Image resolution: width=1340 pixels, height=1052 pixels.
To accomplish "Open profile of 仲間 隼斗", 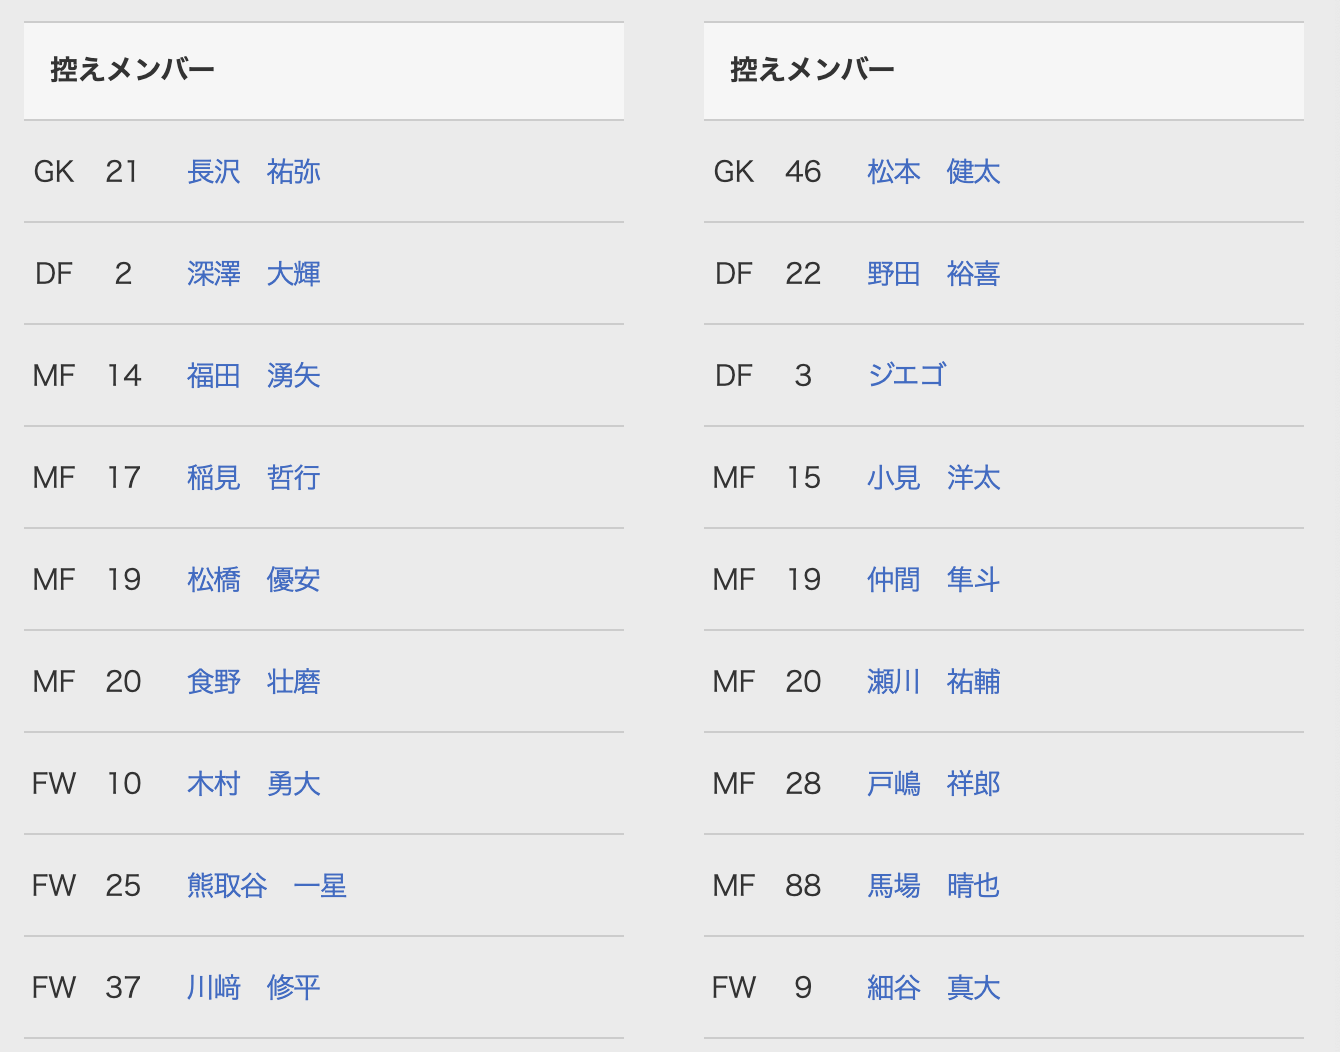I will click(934, 580).
